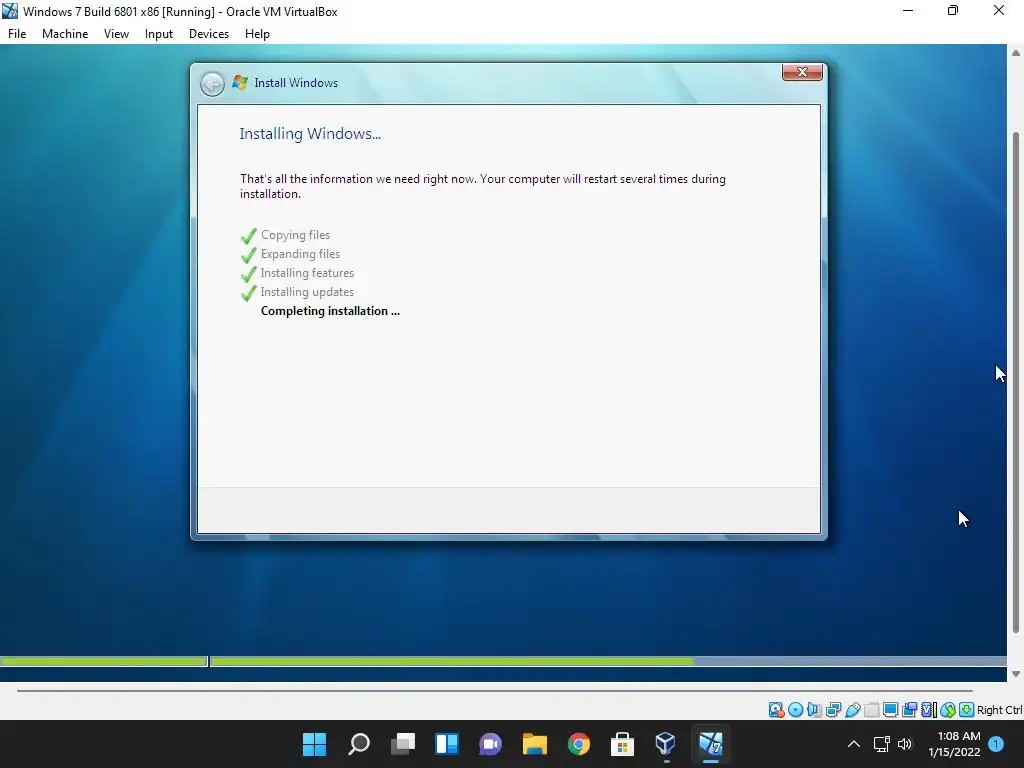Open Microsoft Store from the taskbar

tap(622, 744)
